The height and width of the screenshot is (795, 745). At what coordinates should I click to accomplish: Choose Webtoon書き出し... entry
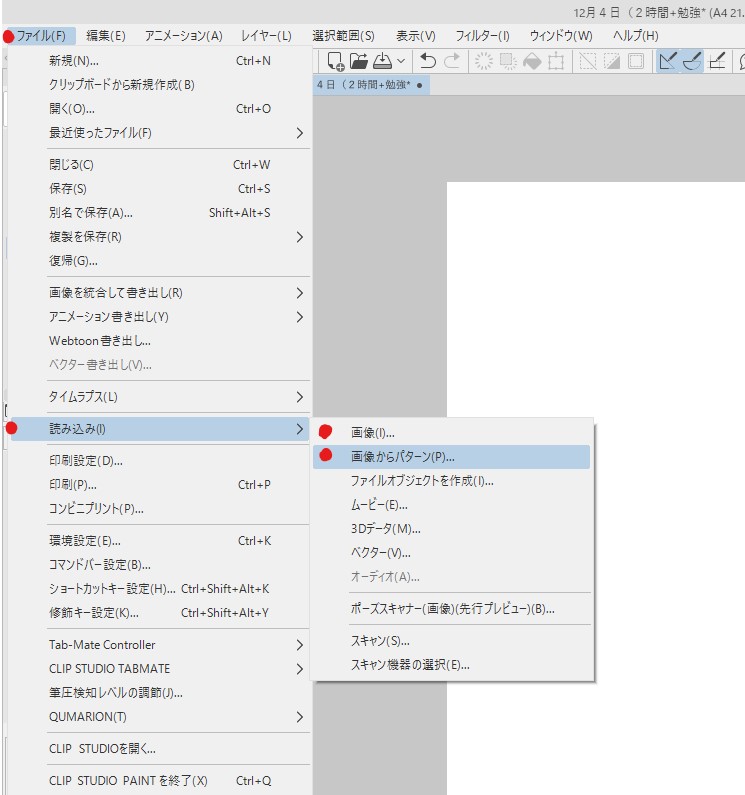[160, 341]
